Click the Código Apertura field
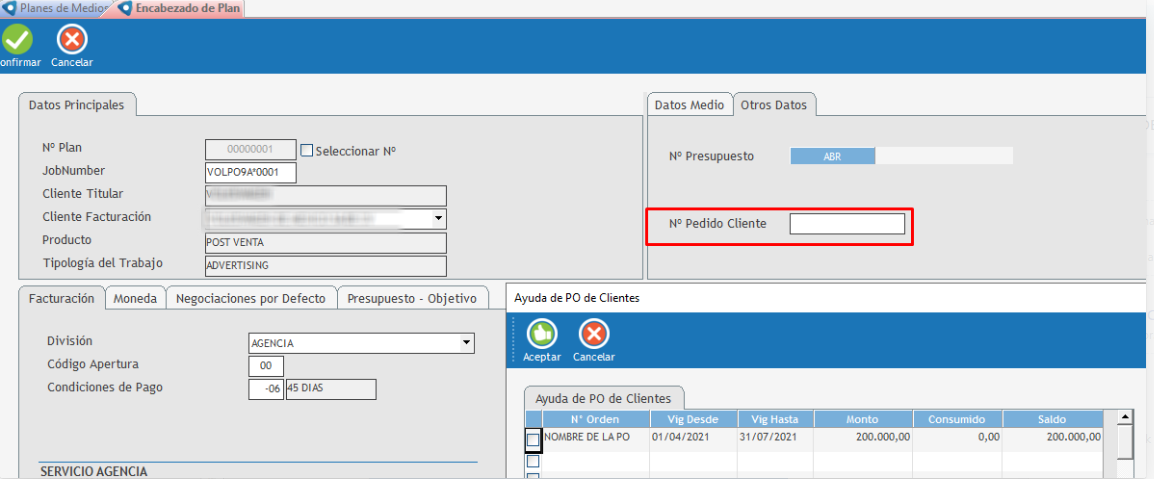The image size is (1154, 479). coord(266,366)
